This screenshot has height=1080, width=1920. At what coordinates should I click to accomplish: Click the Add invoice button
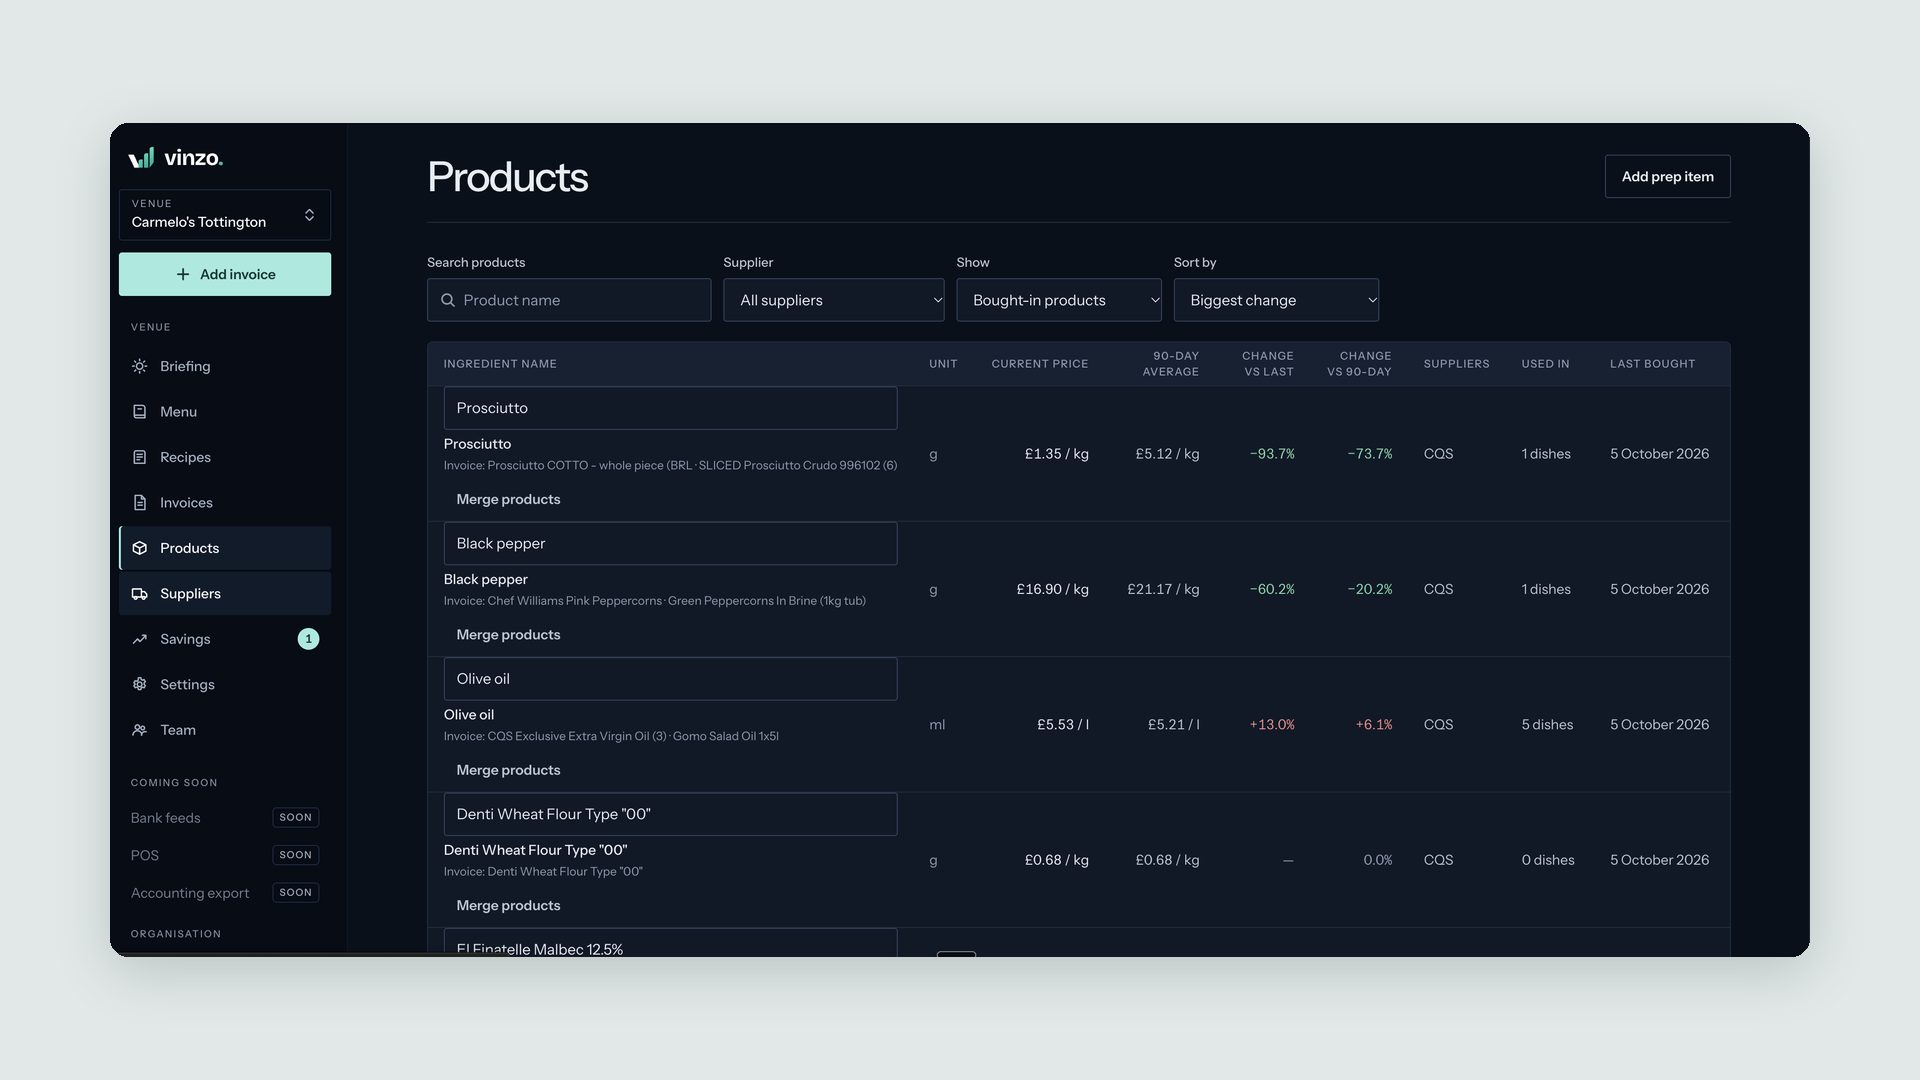pos(225,274)
